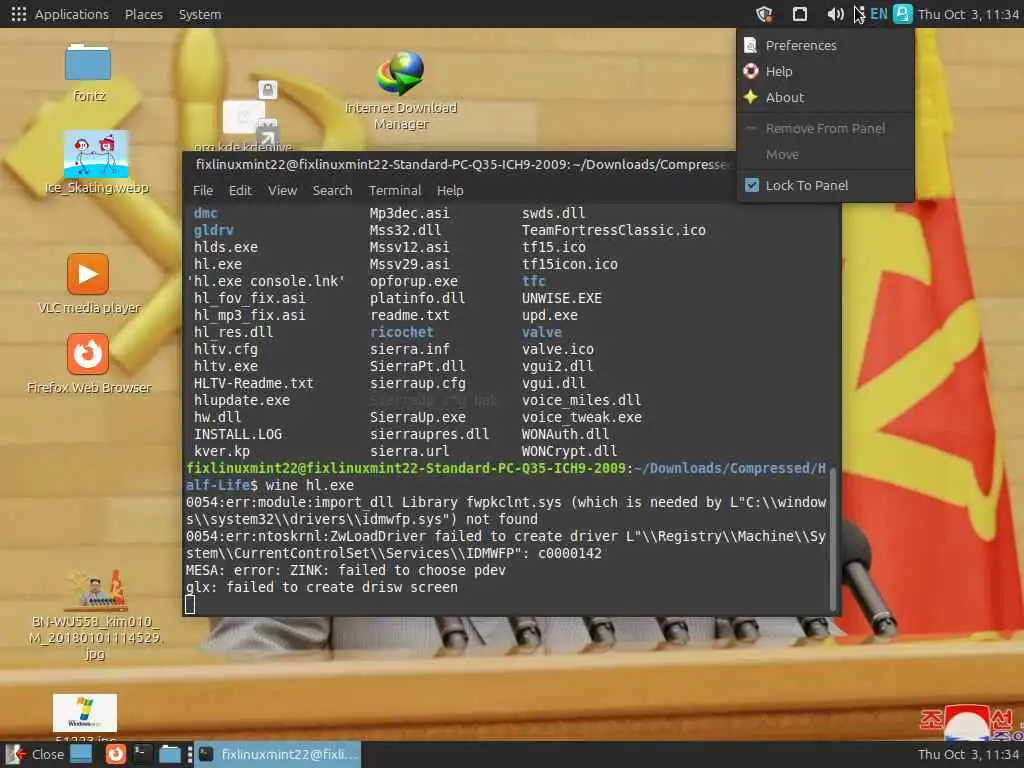Click the 'wine hl.exe' command text
Image resolution: width=1024 pixels, height=768 pixels.
[310, 485]
